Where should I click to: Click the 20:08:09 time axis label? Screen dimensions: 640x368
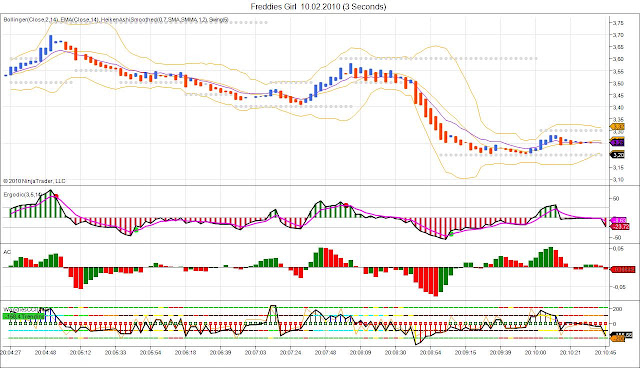360,352
